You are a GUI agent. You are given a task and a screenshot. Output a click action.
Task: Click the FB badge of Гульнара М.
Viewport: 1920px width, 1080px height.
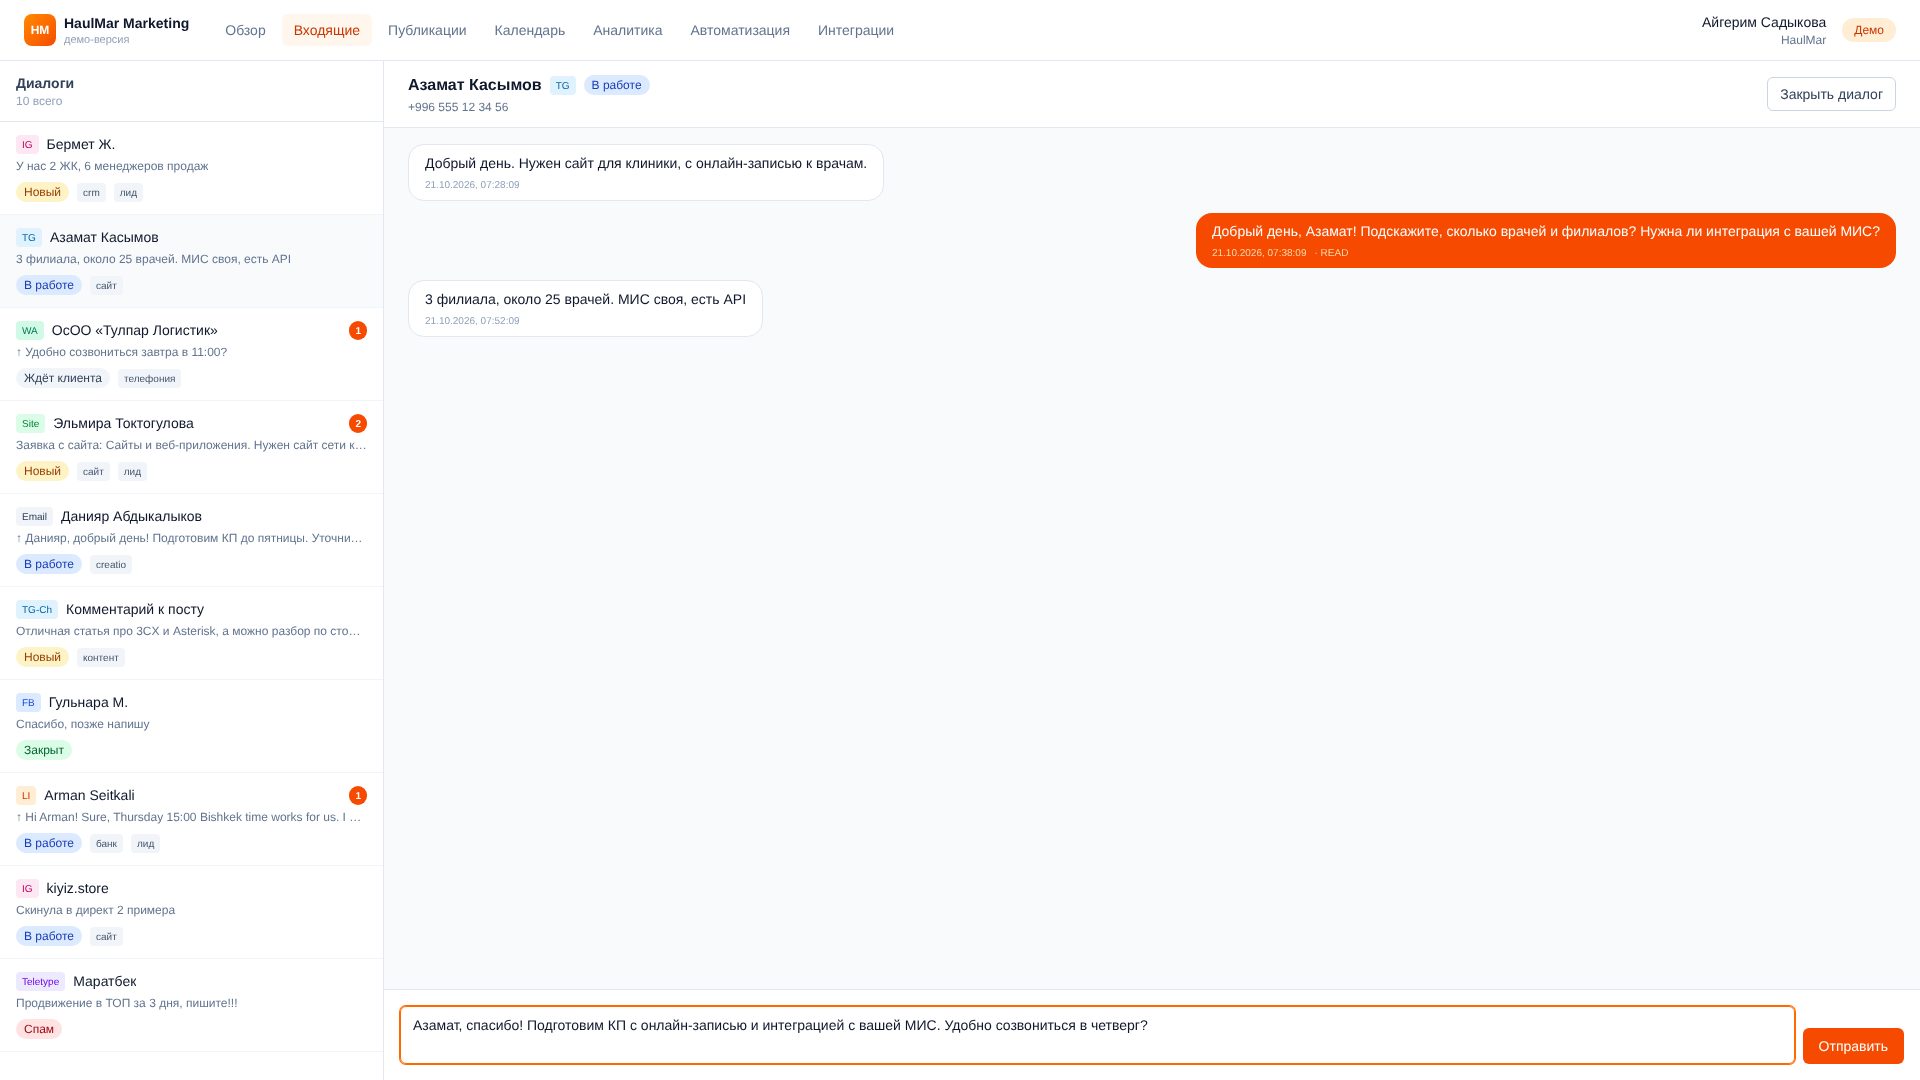(28, 703)
